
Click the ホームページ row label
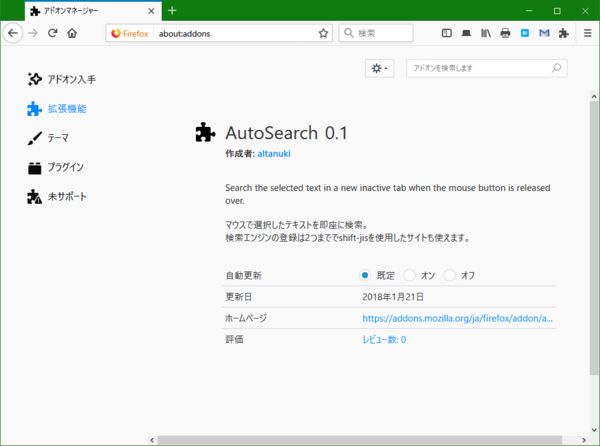pyautogui.click(x=246, y=318)
